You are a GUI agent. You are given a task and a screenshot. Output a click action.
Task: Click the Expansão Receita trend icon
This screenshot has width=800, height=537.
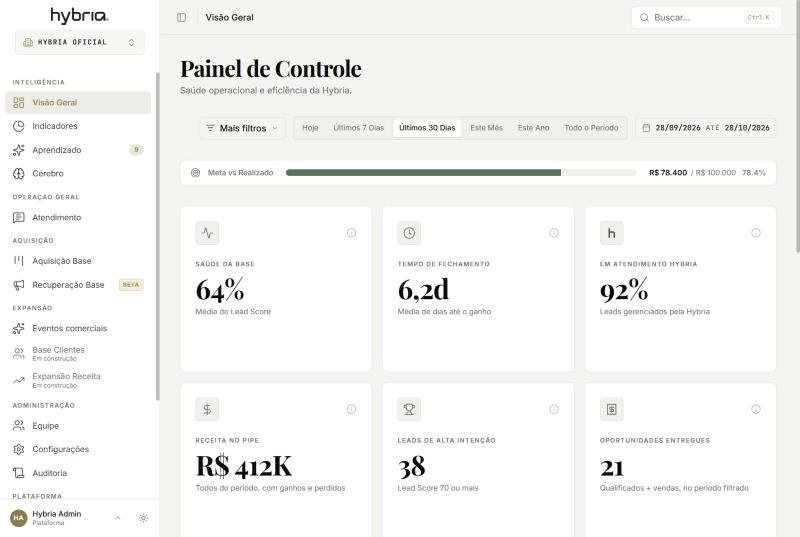19,380
